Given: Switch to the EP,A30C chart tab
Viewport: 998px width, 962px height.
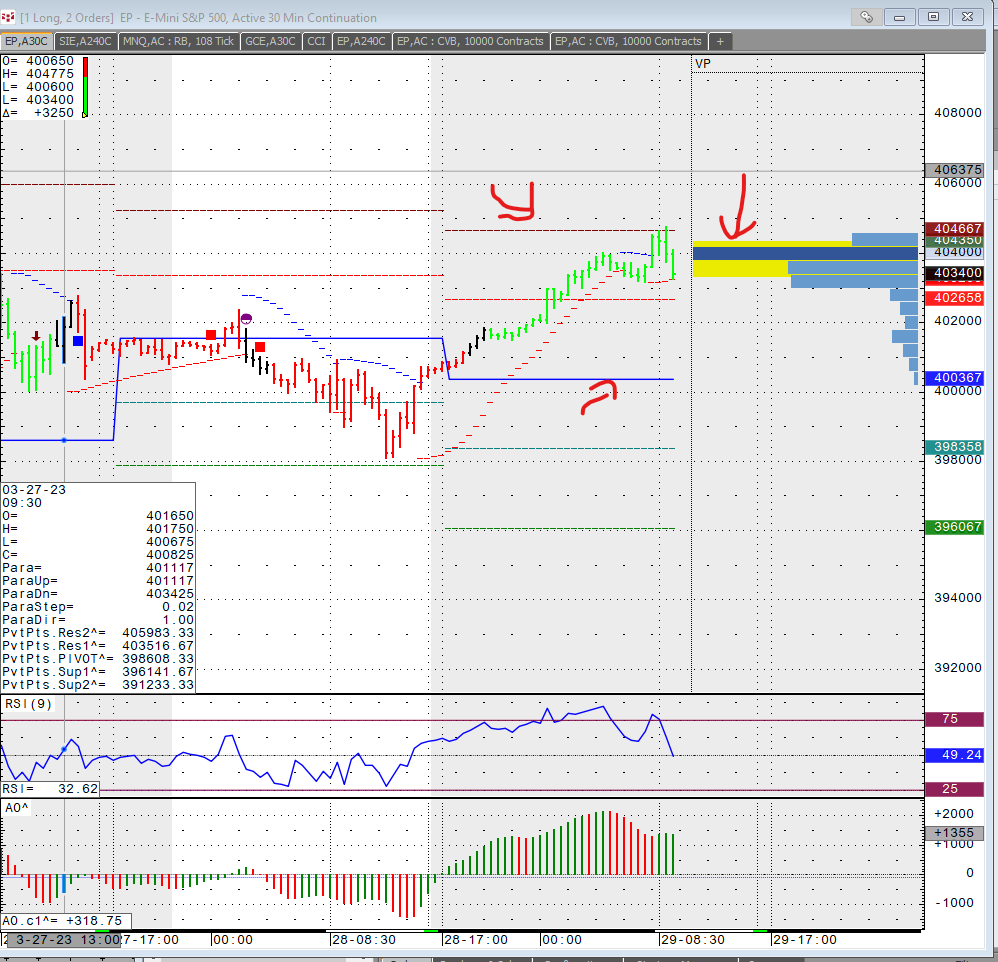Looking at the screenshot, I should 27,41.
